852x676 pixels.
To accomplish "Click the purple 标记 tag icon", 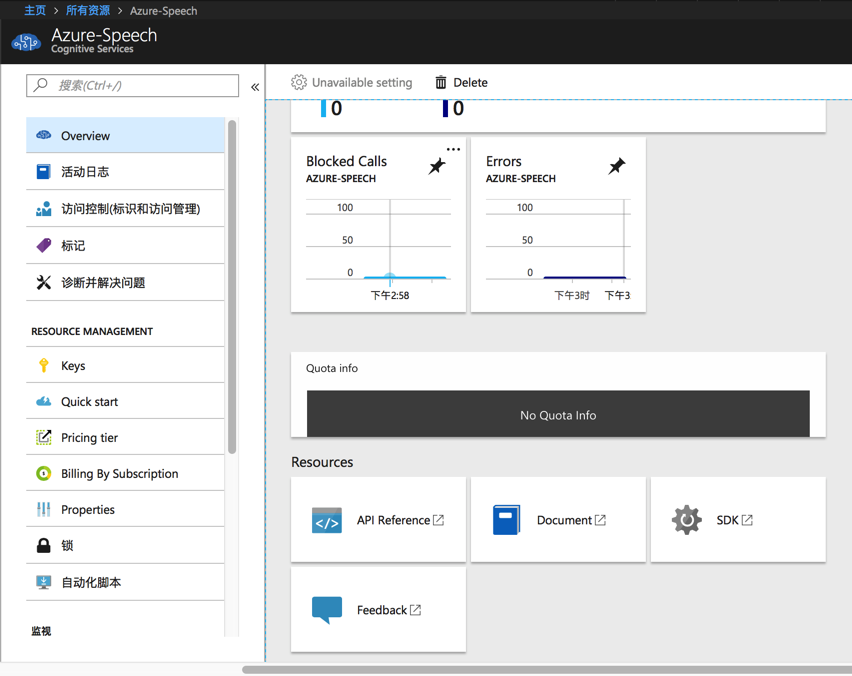I will pyautogui.click(x=43, y=245).
